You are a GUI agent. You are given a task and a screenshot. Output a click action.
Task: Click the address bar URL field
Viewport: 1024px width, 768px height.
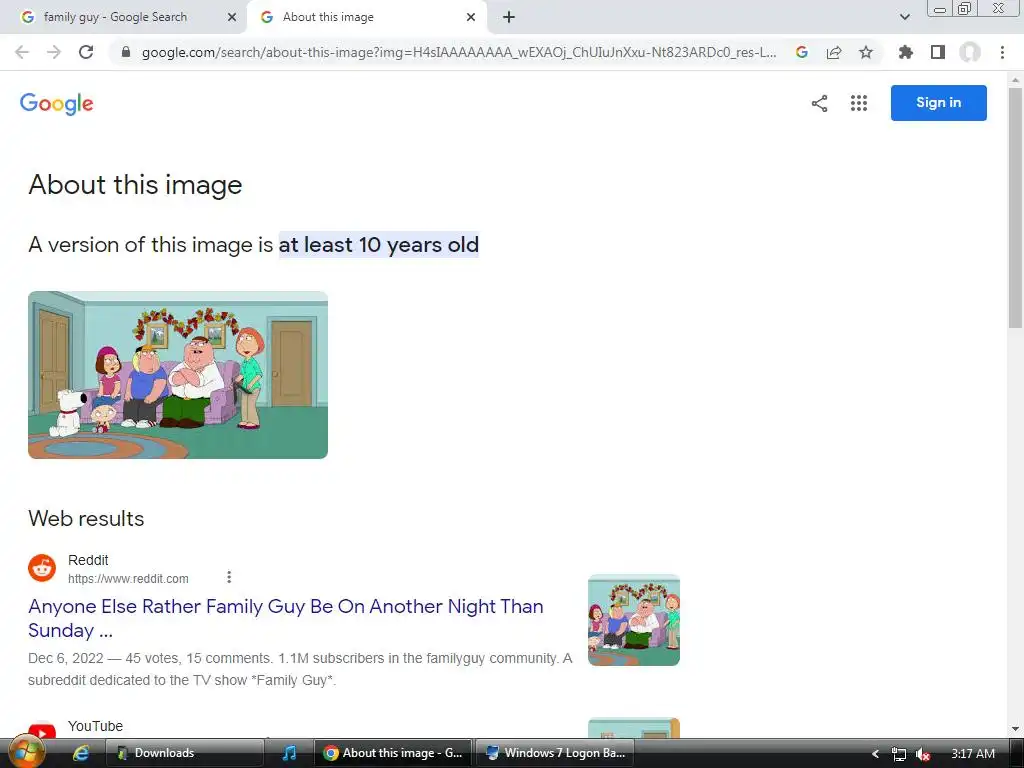coord(458,52)
